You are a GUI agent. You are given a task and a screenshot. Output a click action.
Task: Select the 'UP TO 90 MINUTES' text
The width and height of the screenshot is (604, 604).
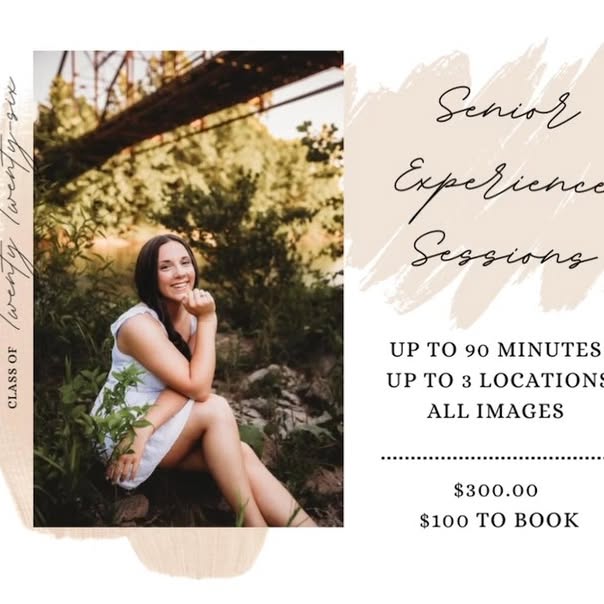pos(495,350)
